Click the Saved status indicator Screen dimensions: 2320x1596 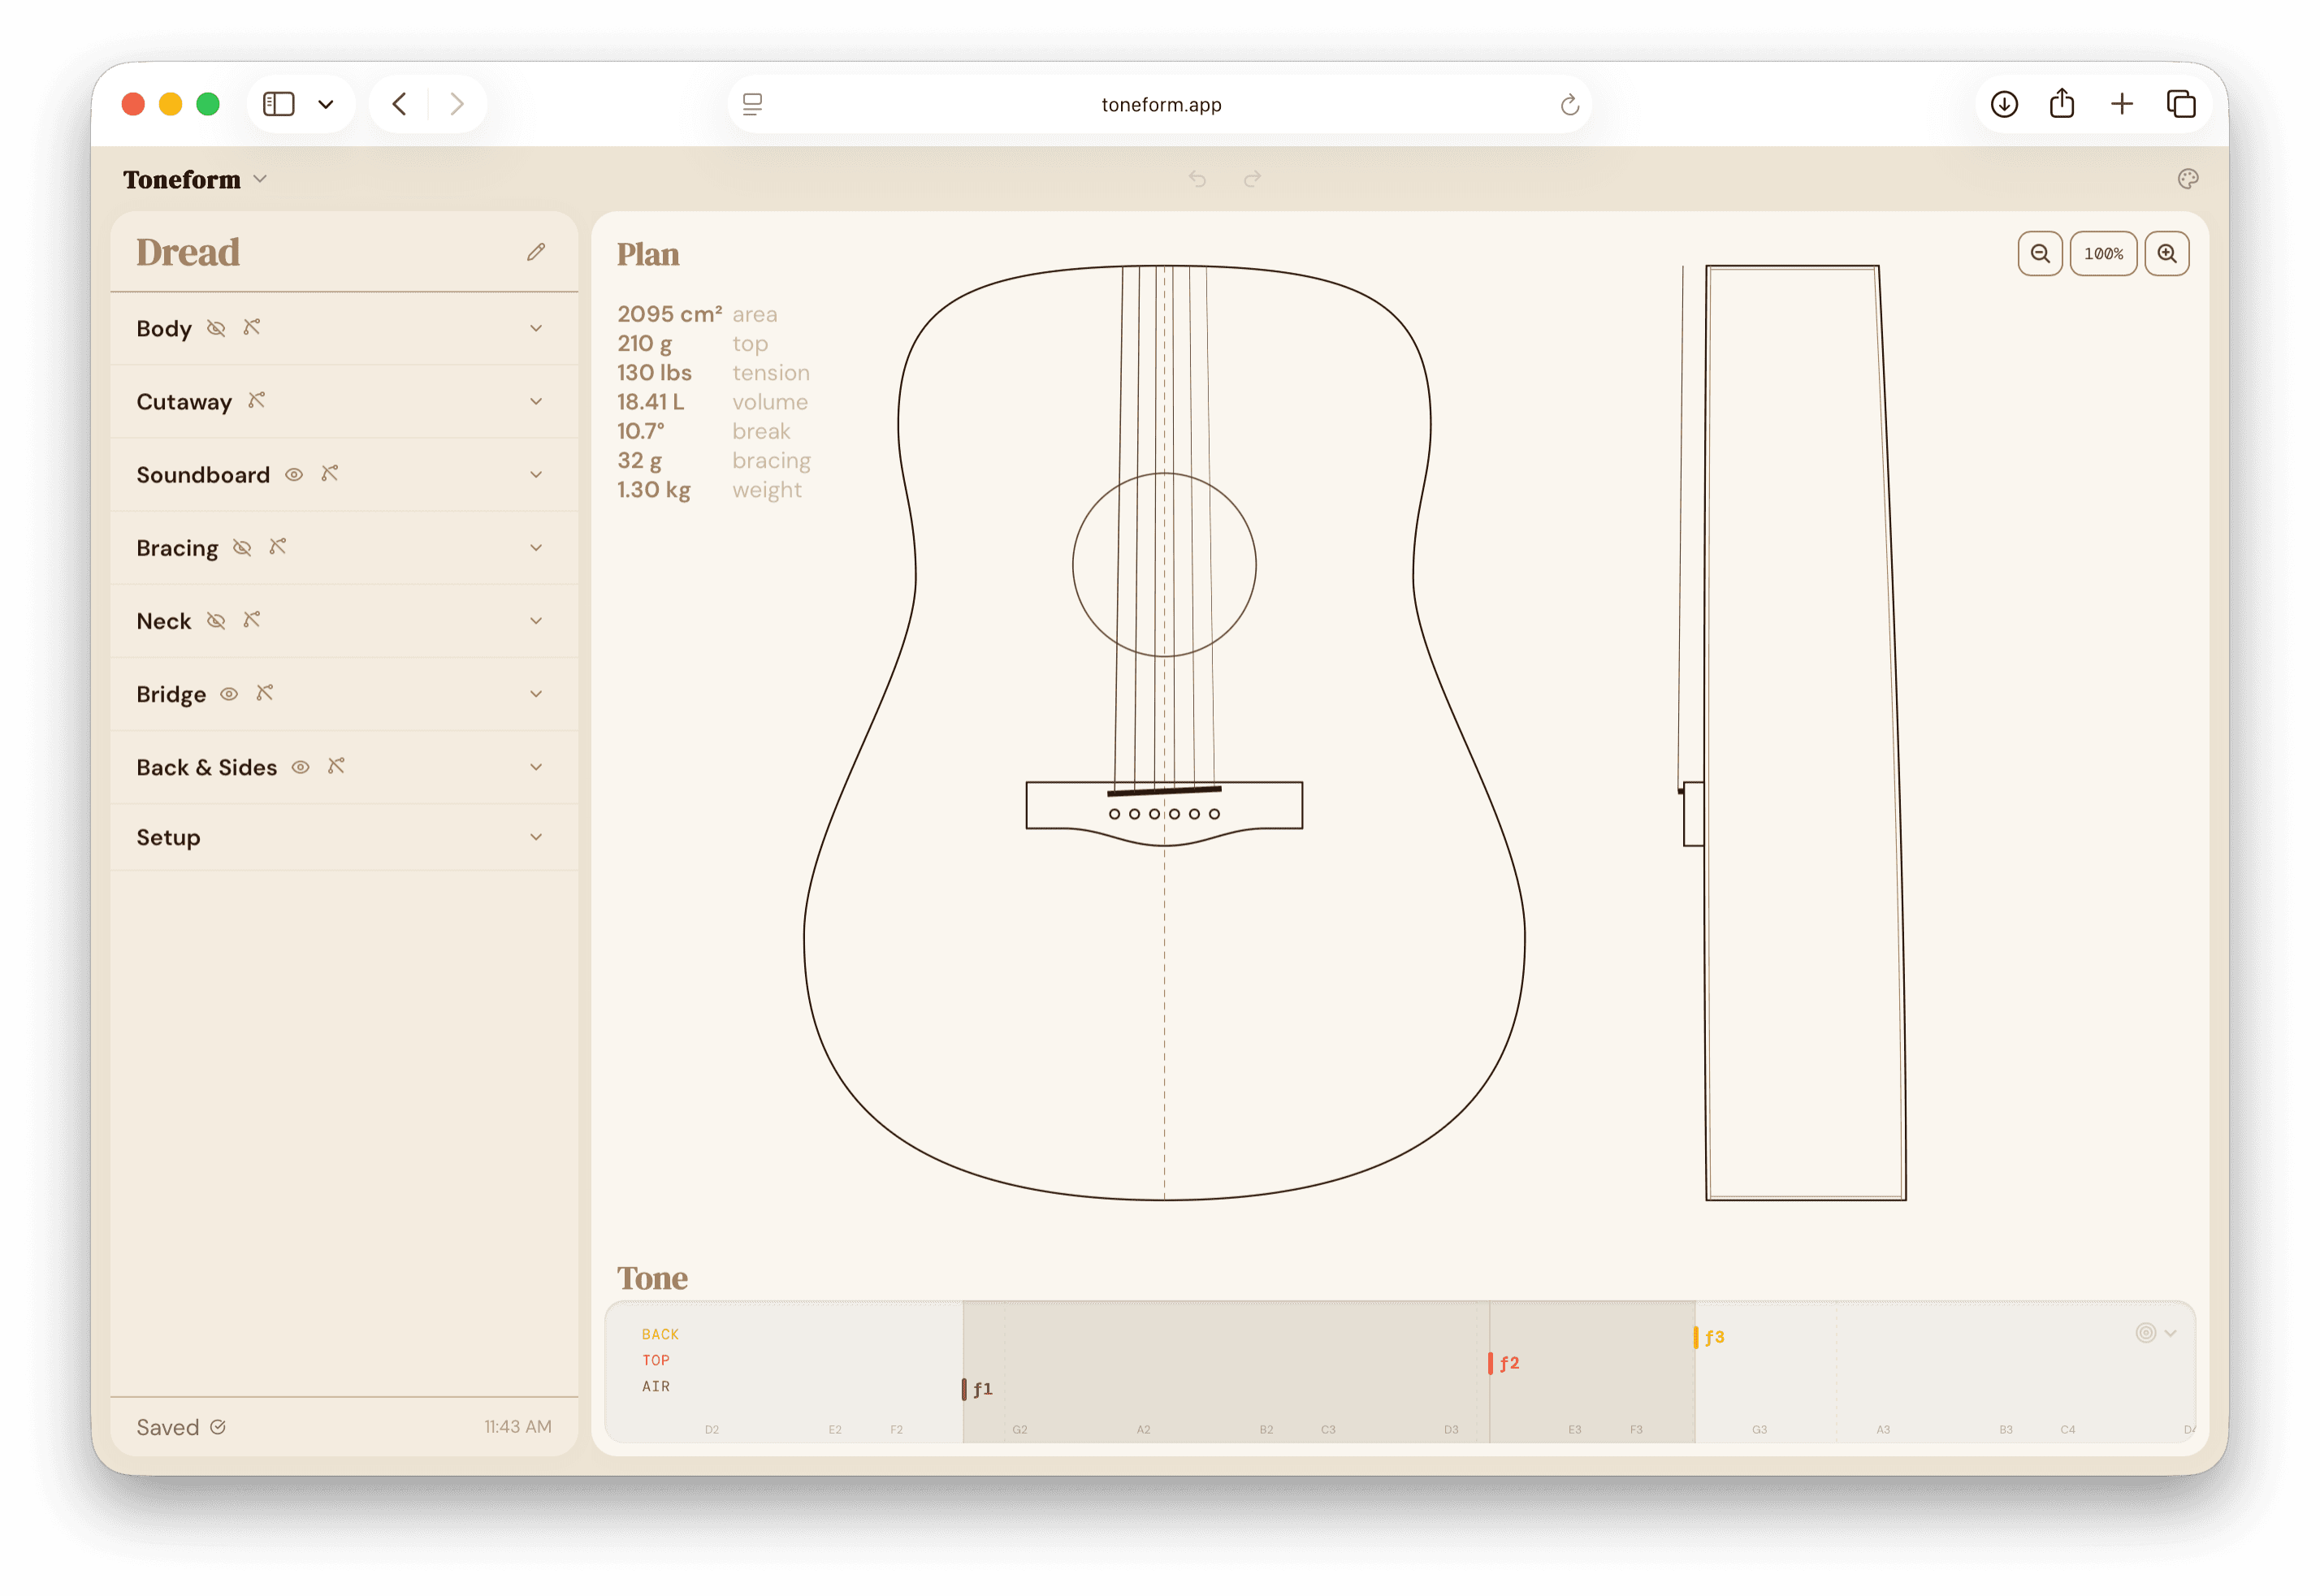coord(180,1427)
